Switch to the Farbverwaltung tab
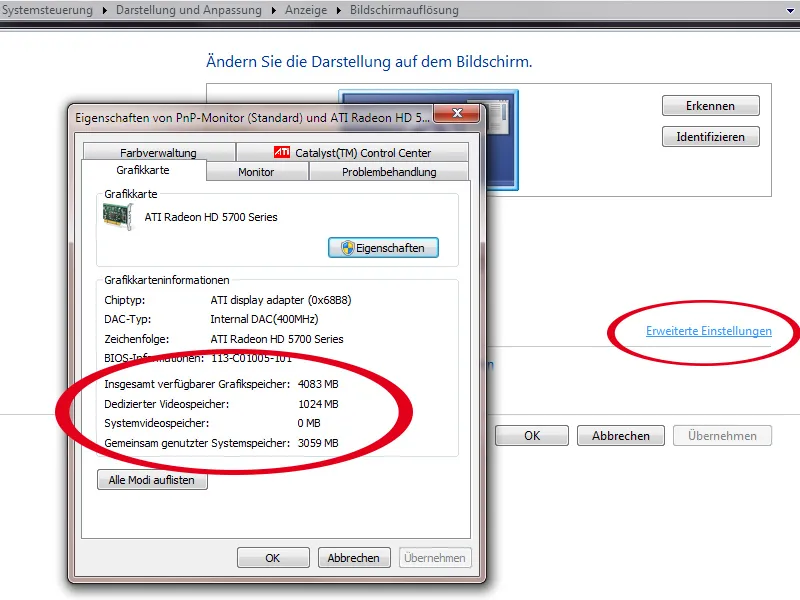The image size is (800, 600). 159,153
